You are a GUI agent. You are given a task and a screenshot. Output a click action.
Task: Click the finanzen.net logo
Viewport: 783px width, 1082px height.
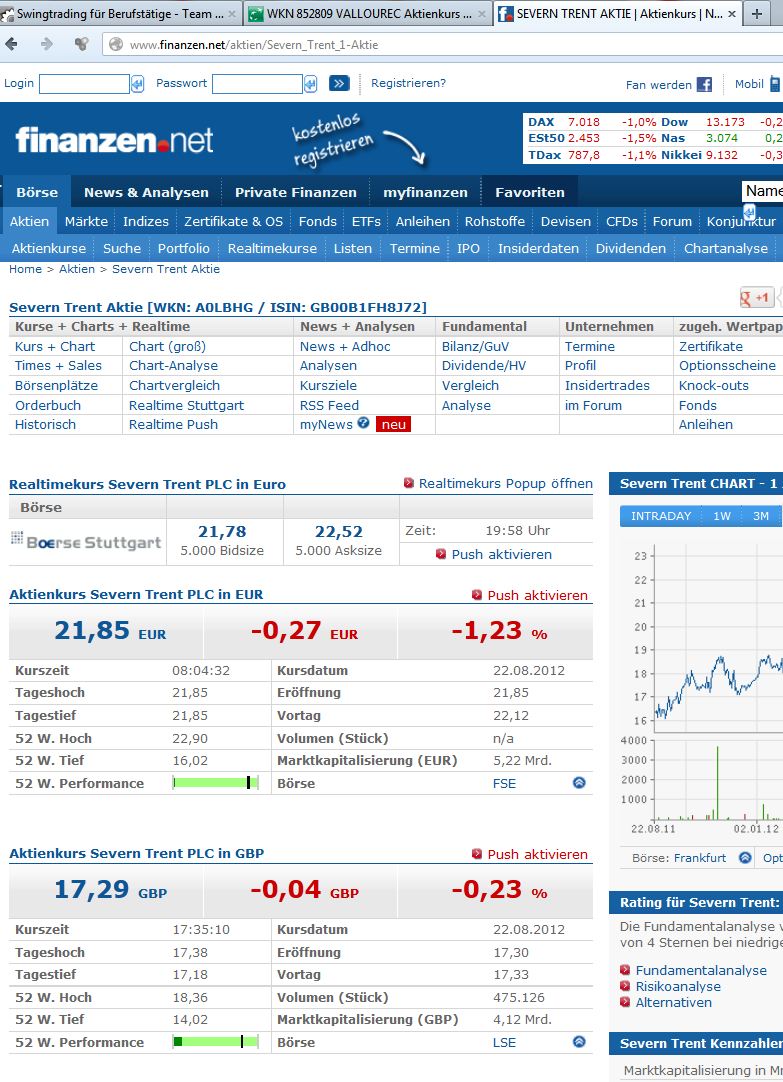pos(114,140)
